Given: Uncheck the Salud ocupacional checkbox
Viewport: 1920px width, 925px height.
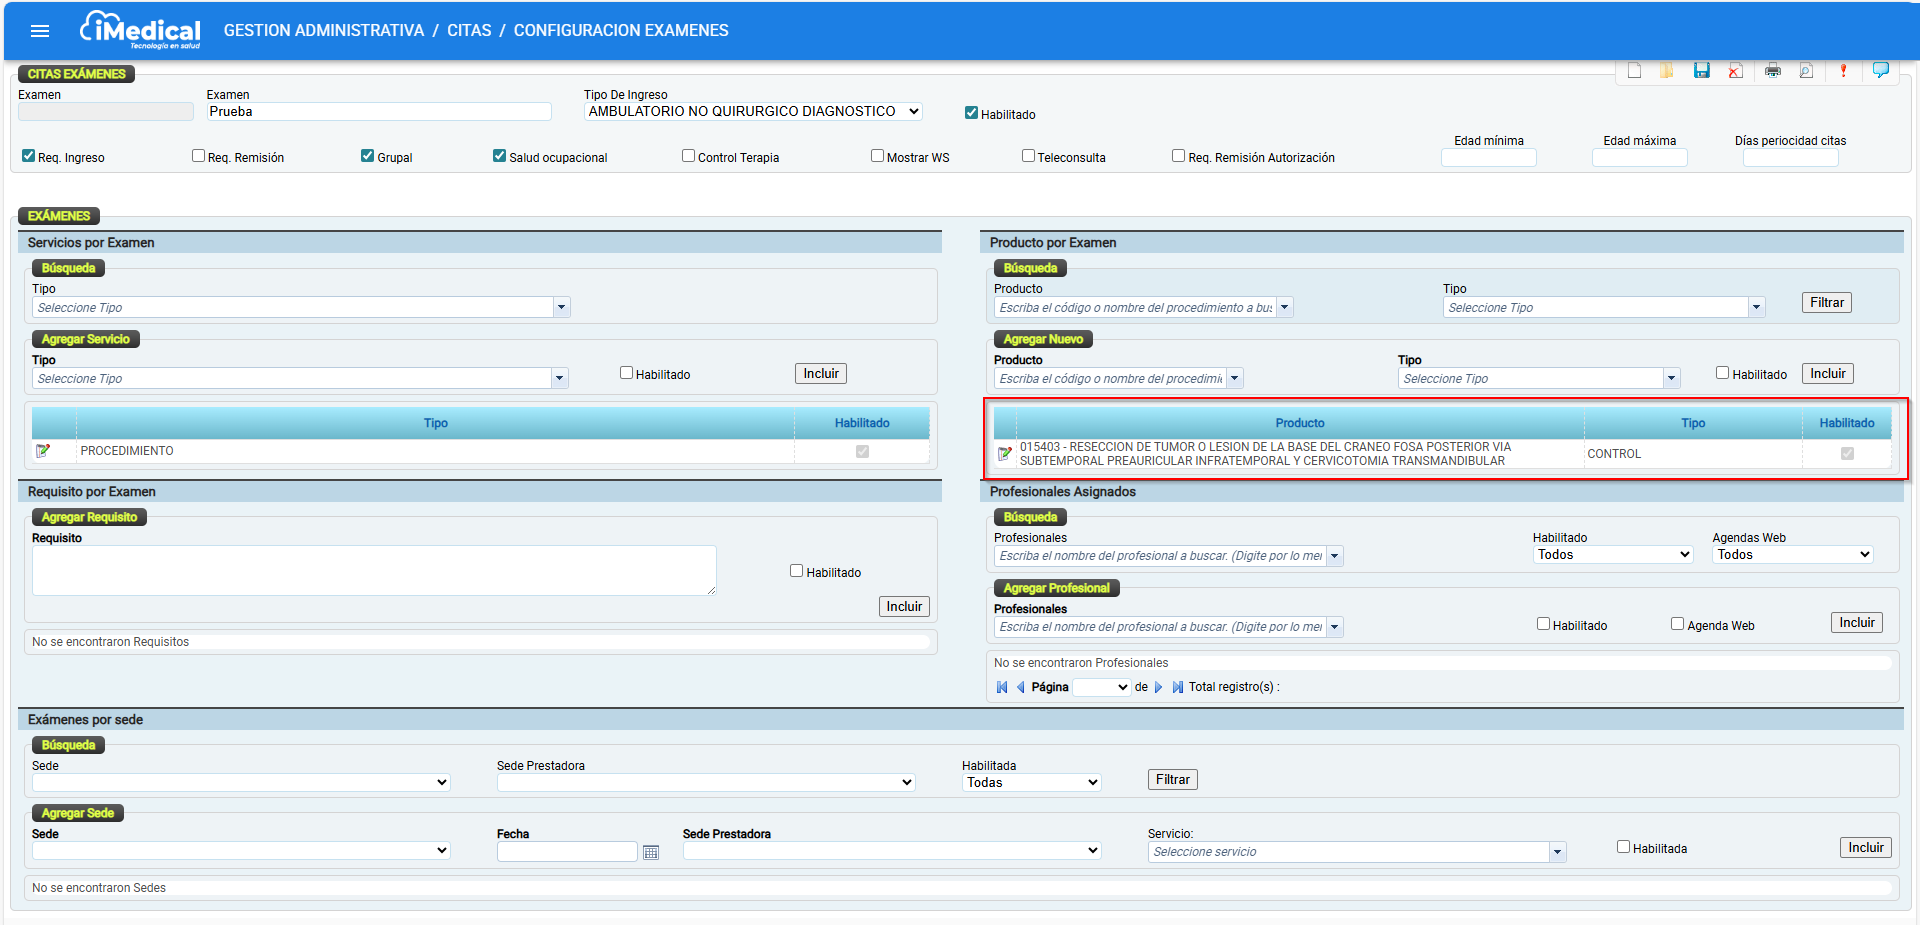Looking at the screenshot, I should [499, 156].
